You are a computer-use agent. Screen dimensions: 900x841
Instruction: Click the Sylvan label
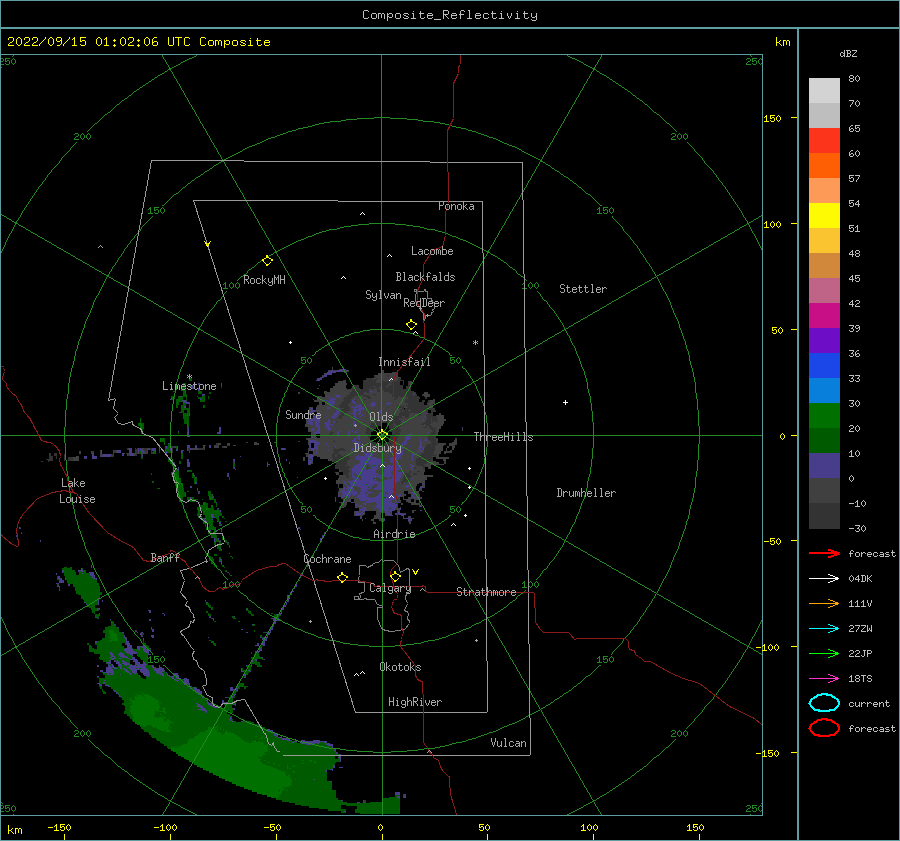[383, 295]
